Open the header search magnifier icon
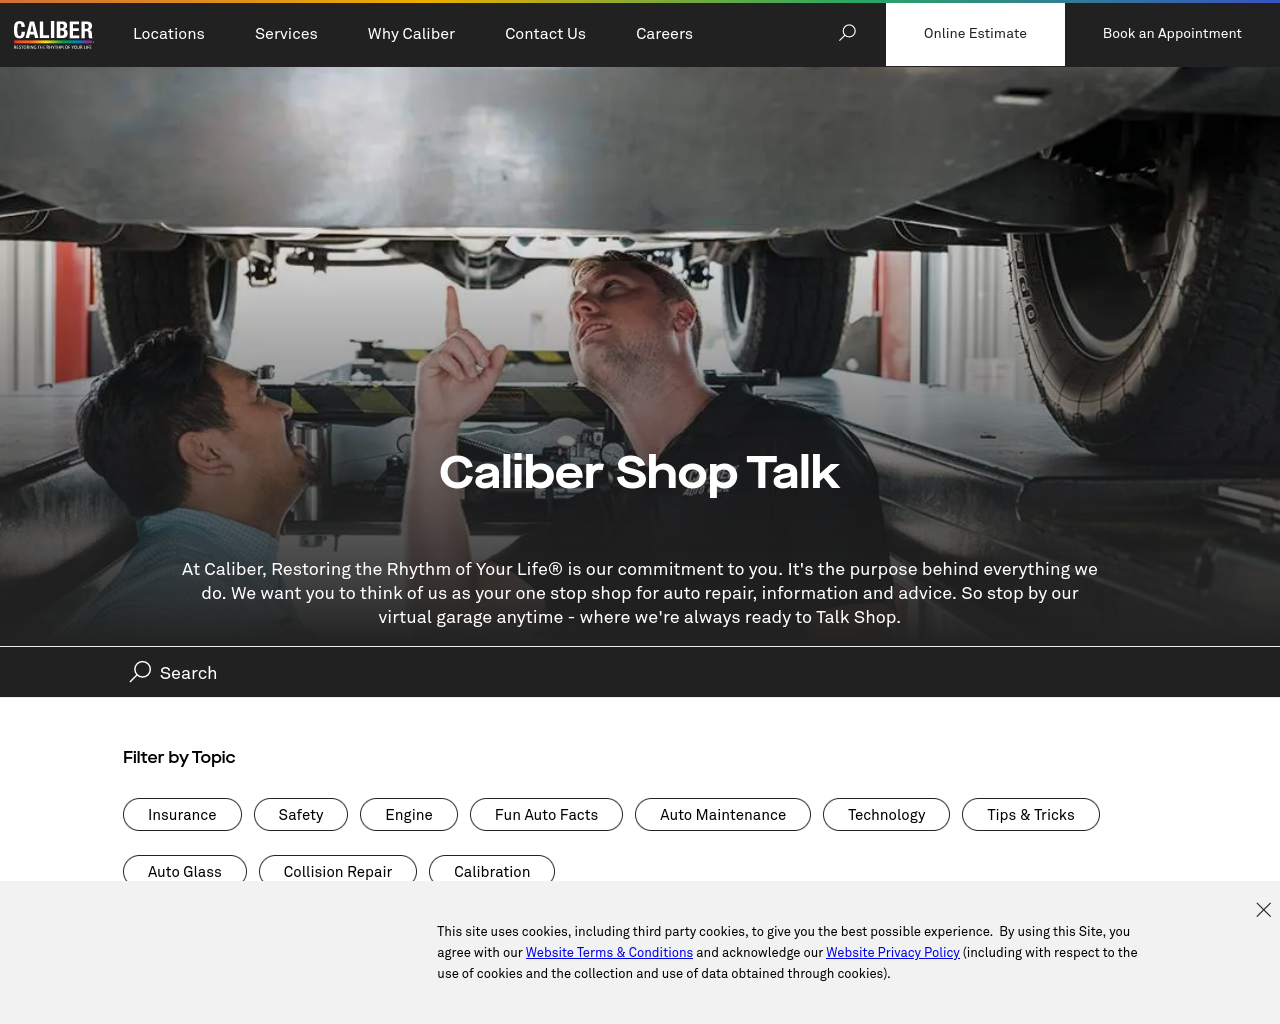 click(x=847, y=33)
